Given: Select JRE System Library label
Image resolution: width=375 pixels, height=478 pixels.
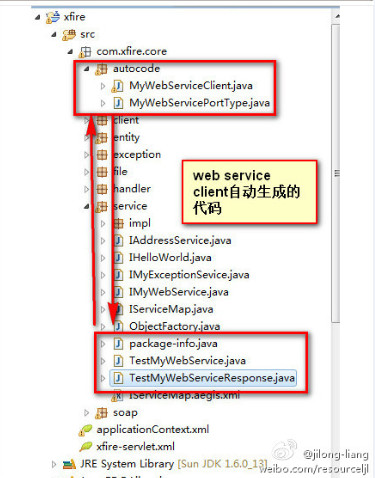Looking at the screenshot, I should pyautogui.click(x=127, y=464).
